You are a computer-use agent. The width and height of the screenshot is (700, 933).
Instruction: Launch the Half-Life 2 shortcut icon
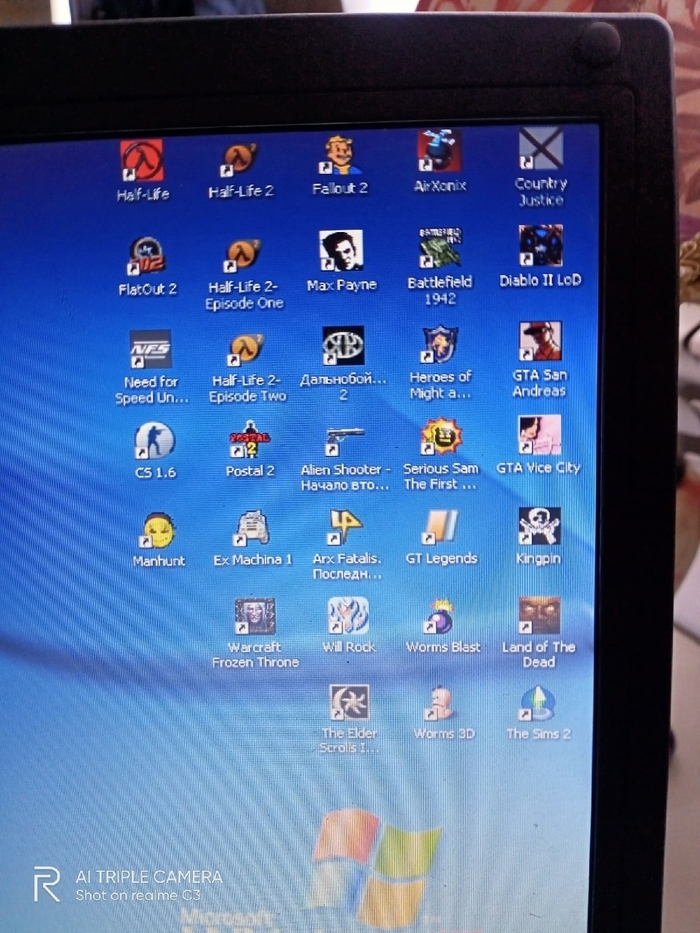point(239,160)
